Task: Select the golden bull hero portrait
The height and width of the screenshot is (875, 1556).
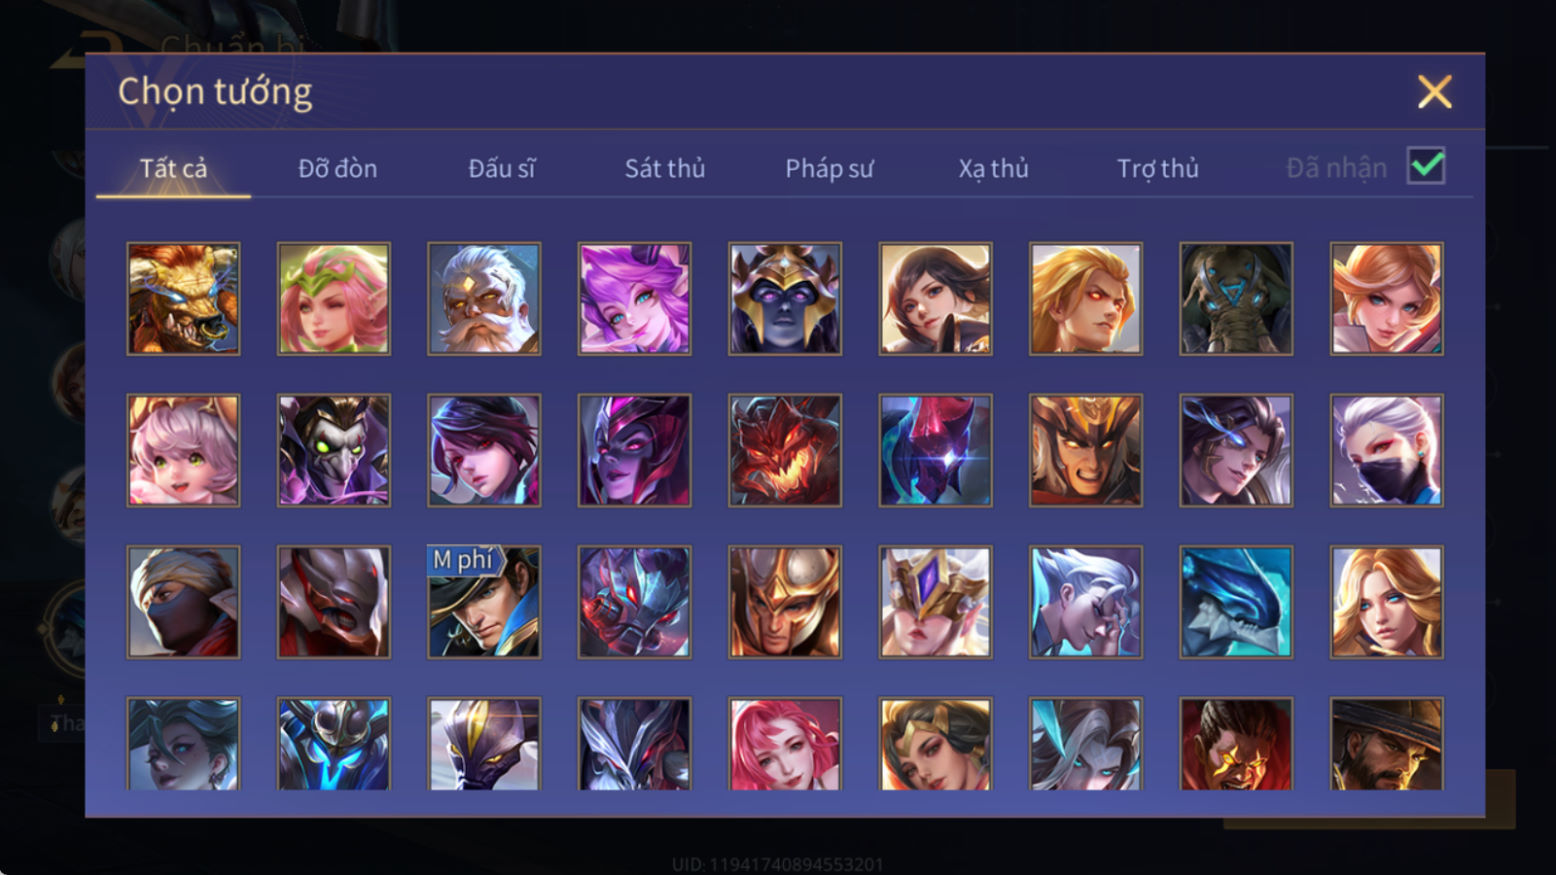Action: (183, 299)
